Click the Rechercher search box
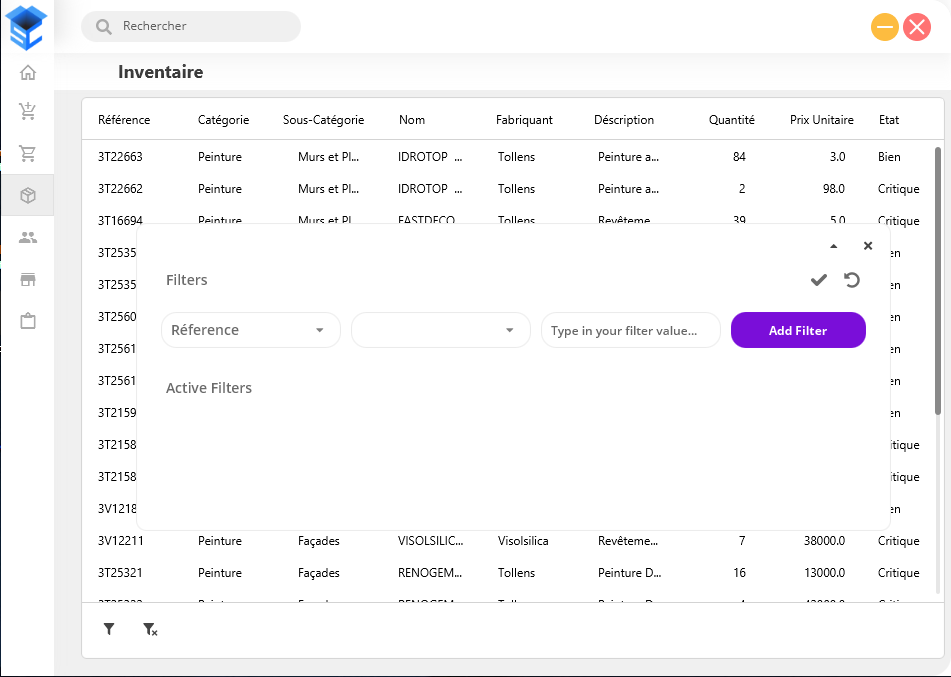This screenshot has height=677, width=951. point(200,26)
